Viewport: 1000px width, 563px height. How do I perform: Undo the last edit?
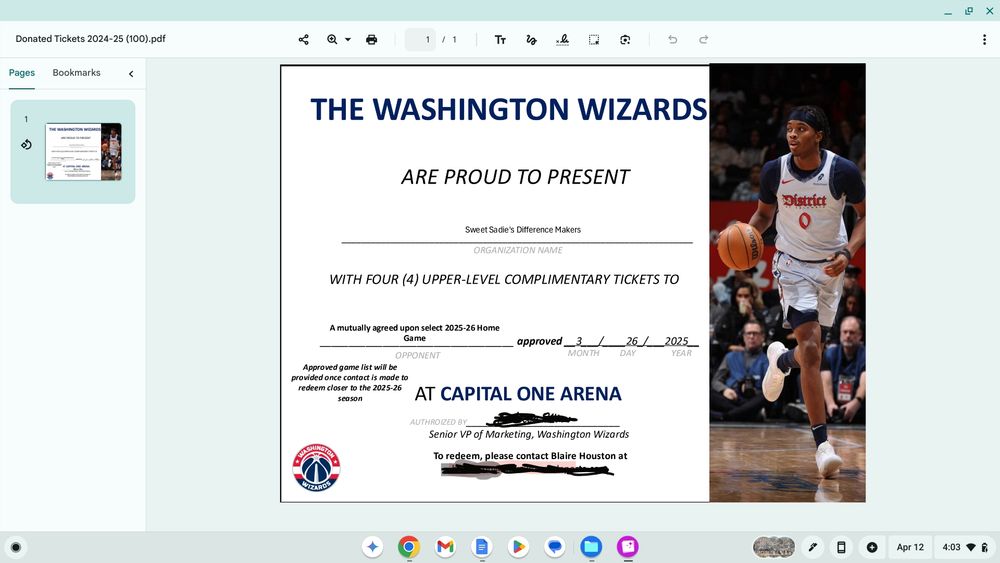tap(672, 40)
